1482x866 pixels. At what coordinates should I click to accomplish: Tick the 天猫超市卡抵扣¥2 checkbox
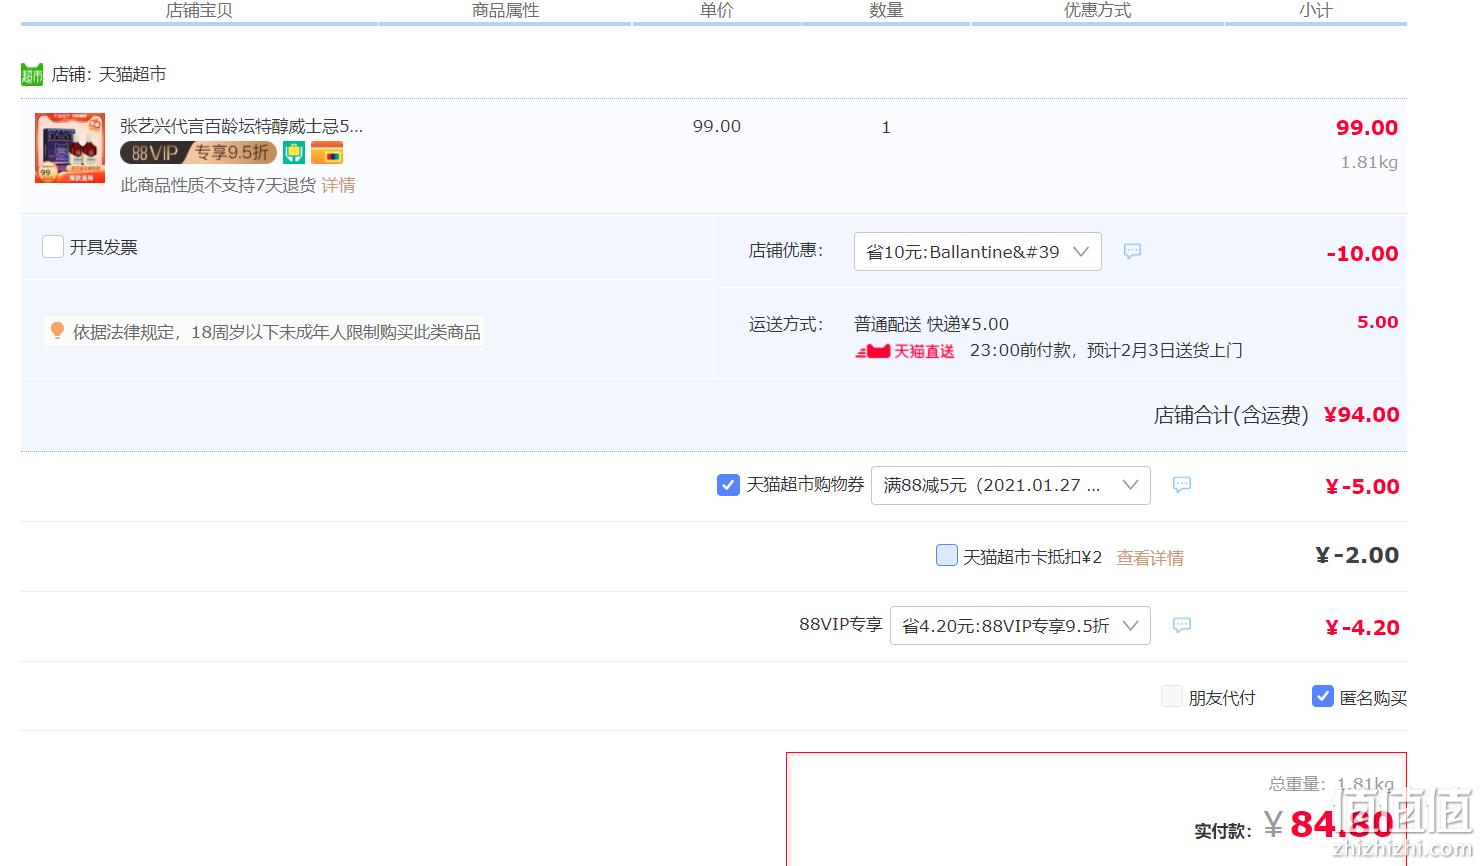946,555
